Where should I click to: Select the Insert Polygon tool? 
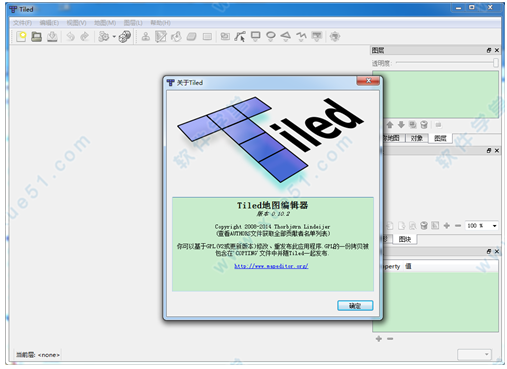click(x=286, y=36)
